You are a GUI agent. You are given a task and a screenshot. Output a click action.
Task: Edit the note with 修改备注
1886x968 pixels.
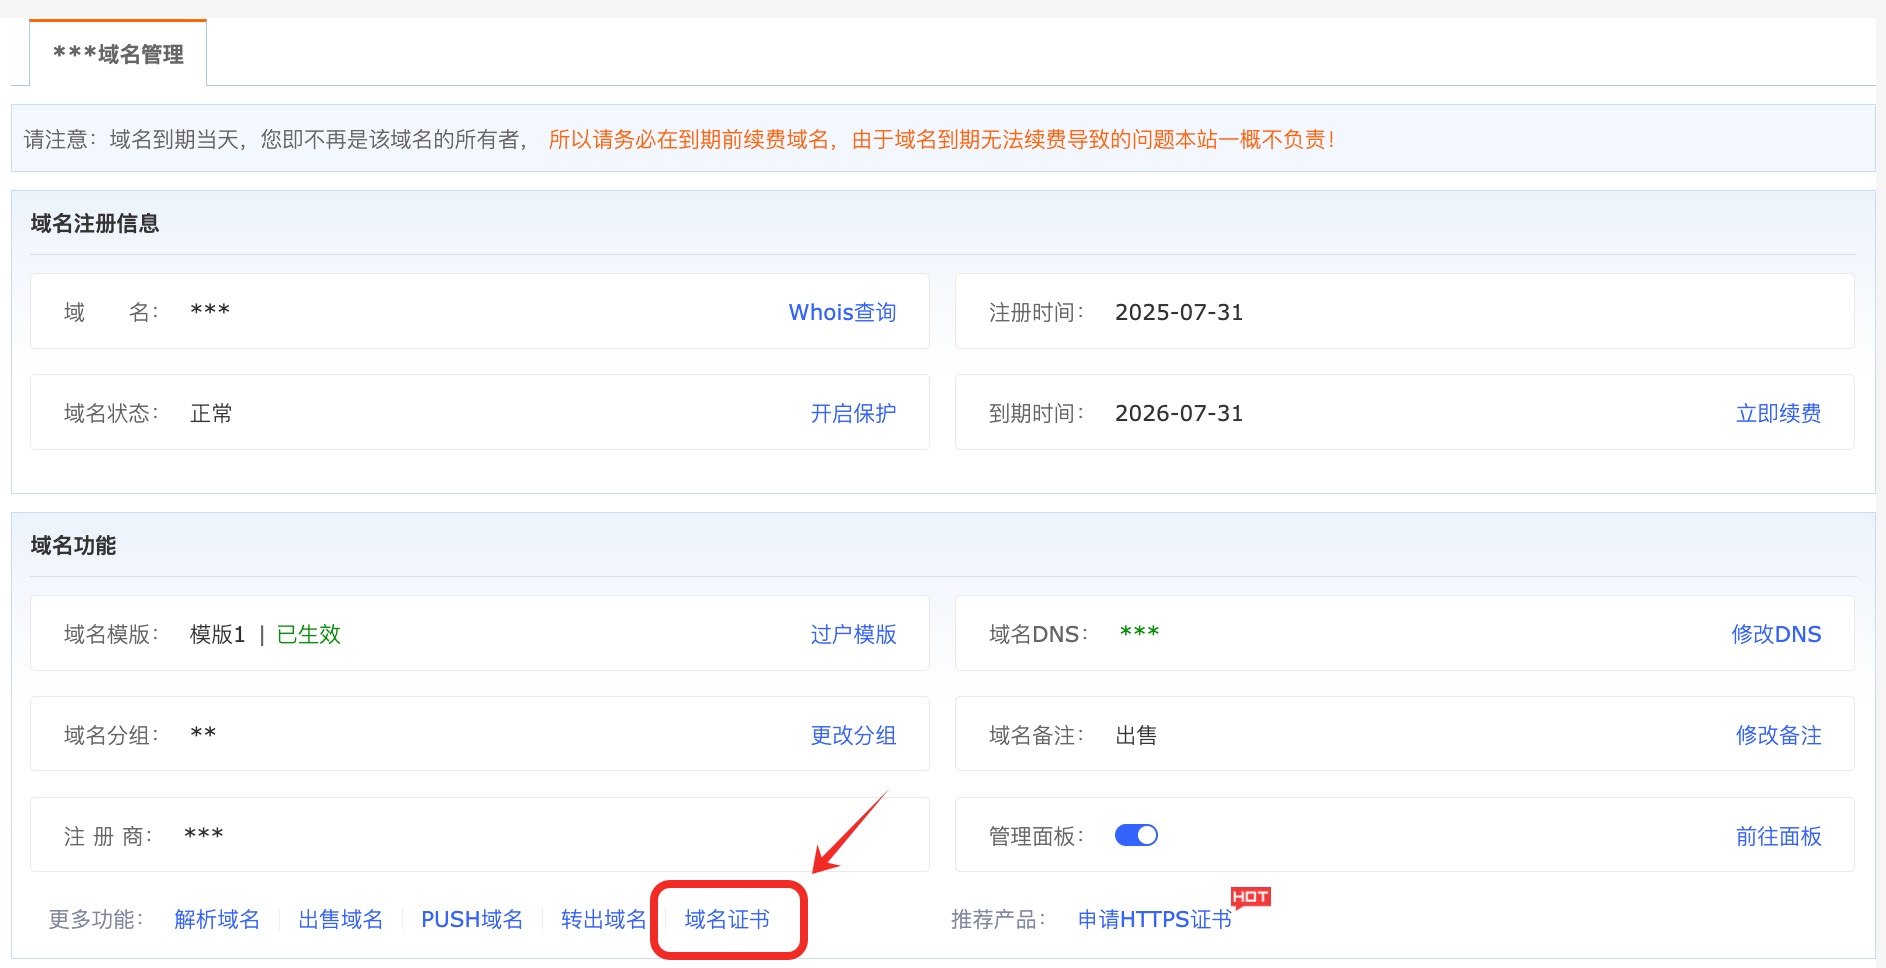point(1778,735)
